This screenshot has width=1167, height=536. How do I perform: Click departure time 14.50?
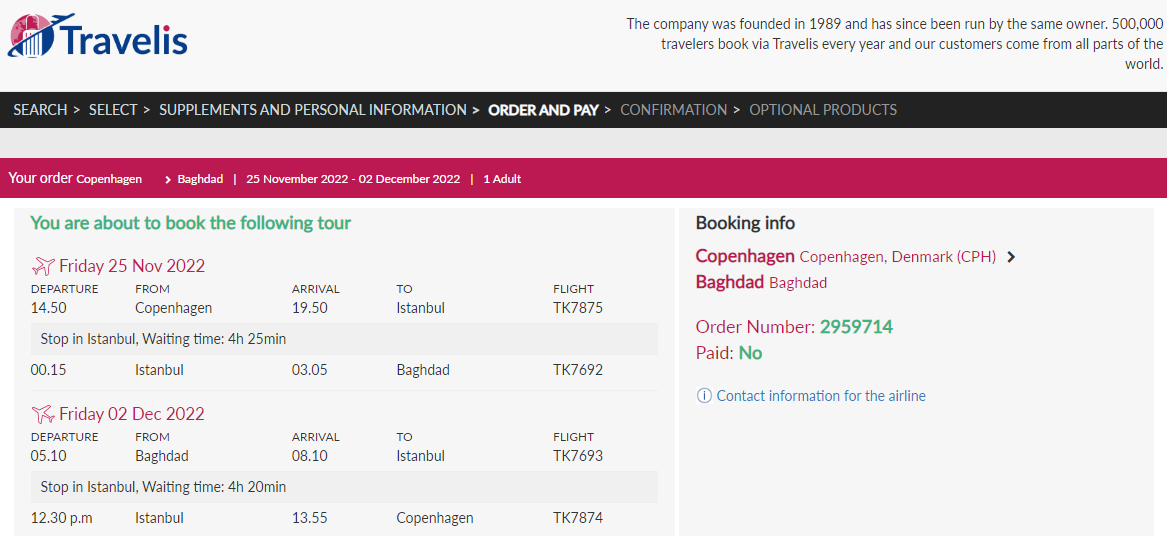click(x=48, y=307)
